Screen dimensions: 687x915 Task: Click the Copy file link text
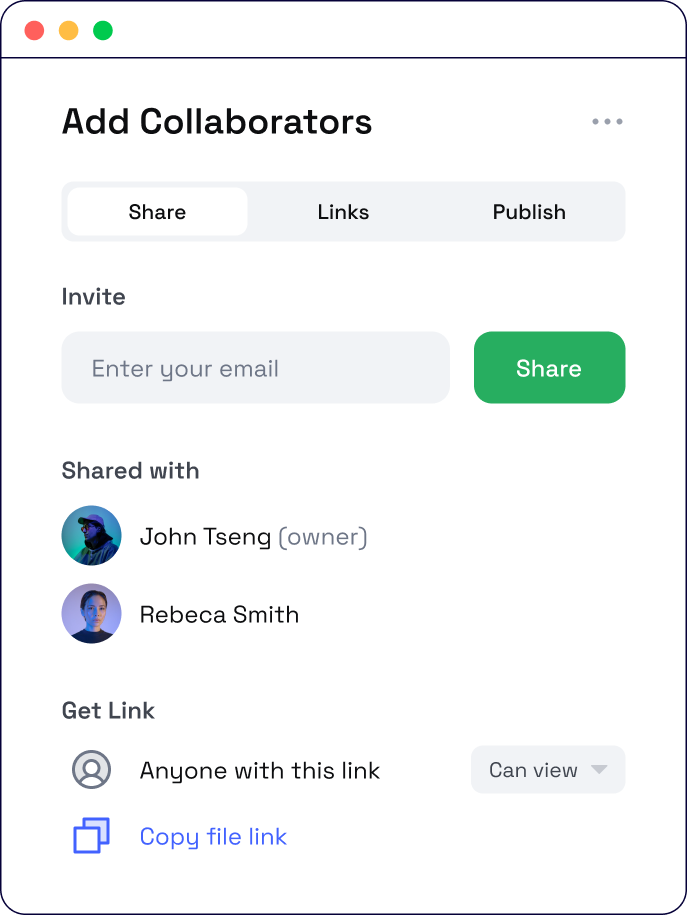[x=213, y=836]
